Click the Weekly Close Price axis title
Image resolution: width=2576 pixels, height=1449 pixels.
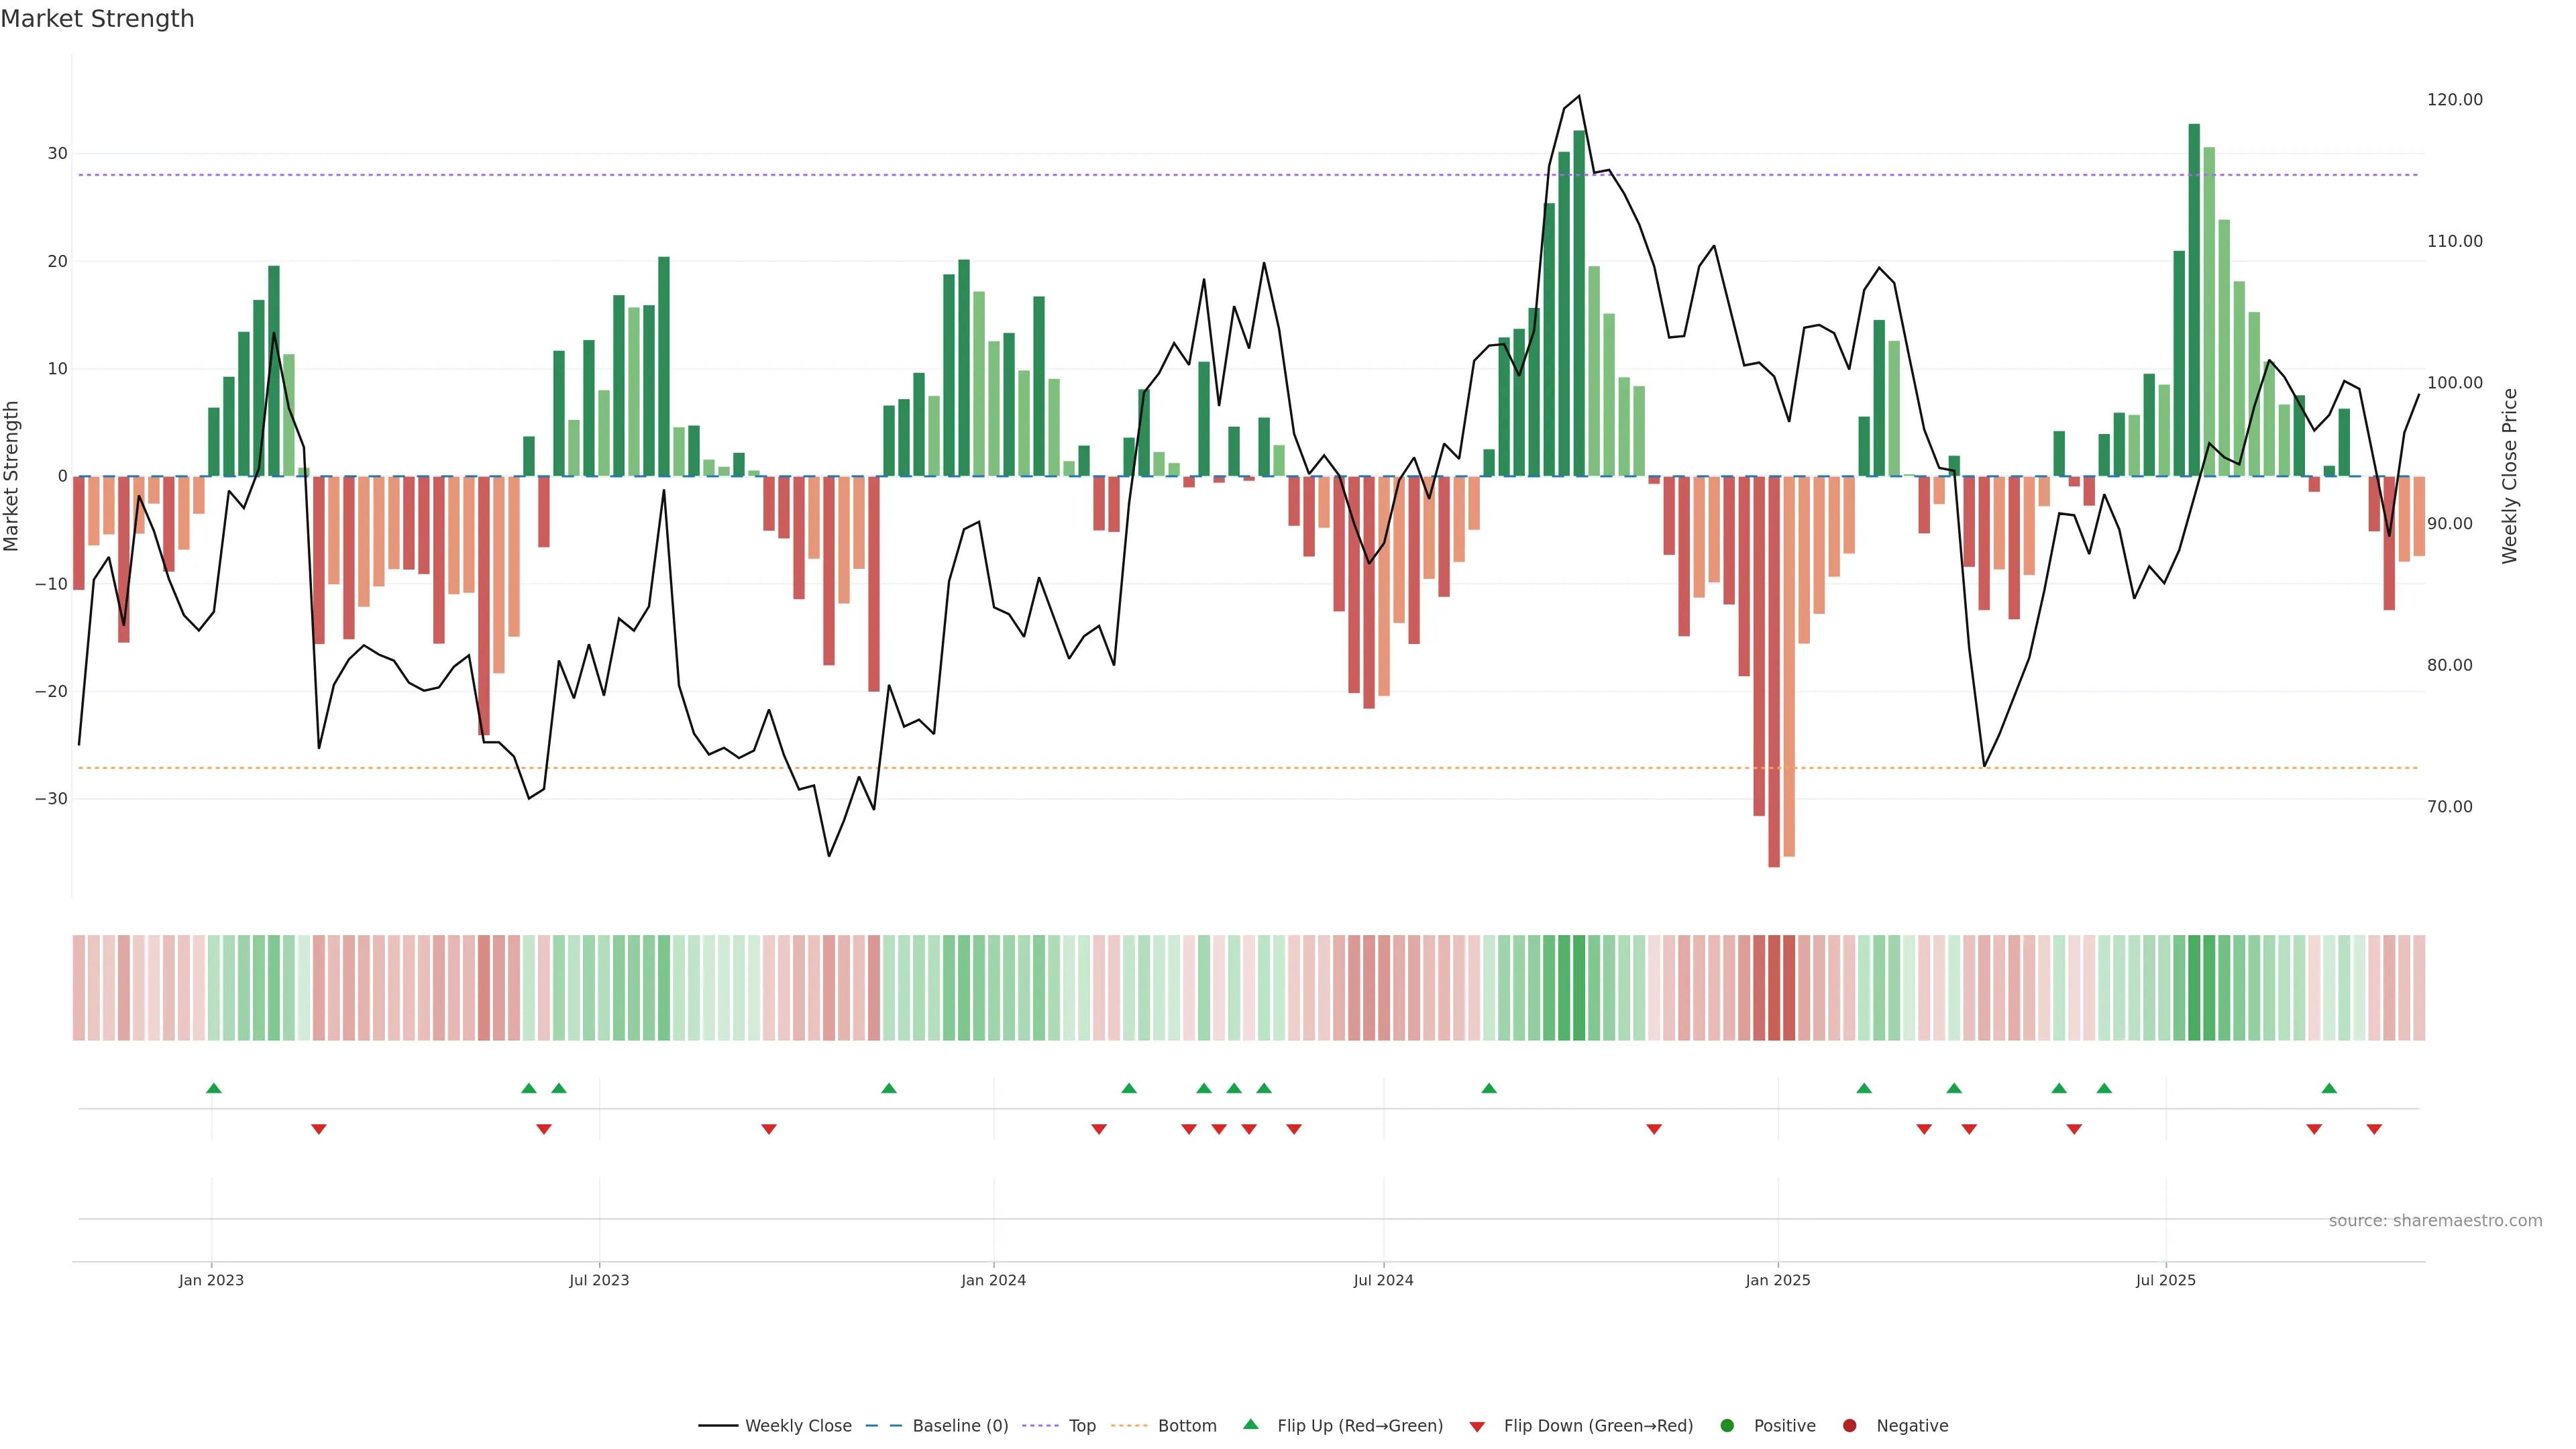click(2510, 476)
